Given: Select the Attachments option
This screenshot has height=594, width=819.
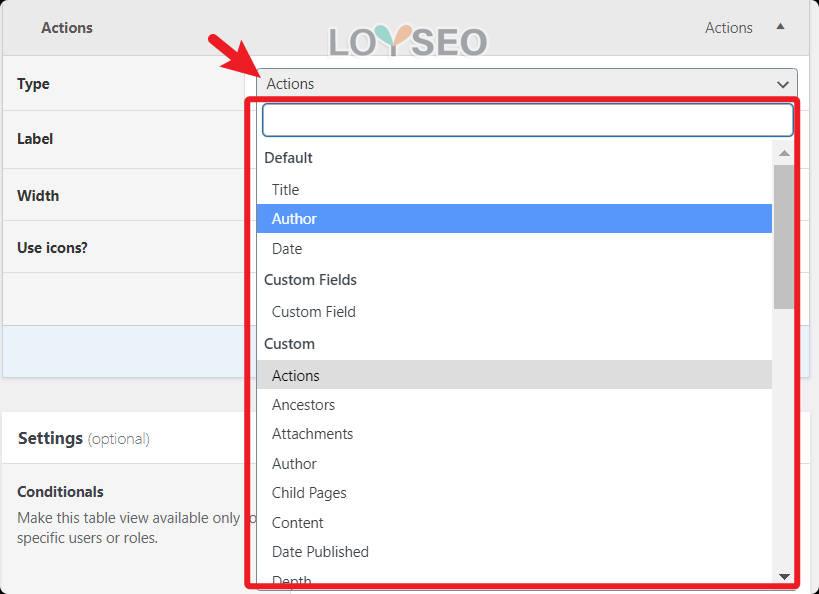Looking at the screenshot, I should tap(514, 434).
